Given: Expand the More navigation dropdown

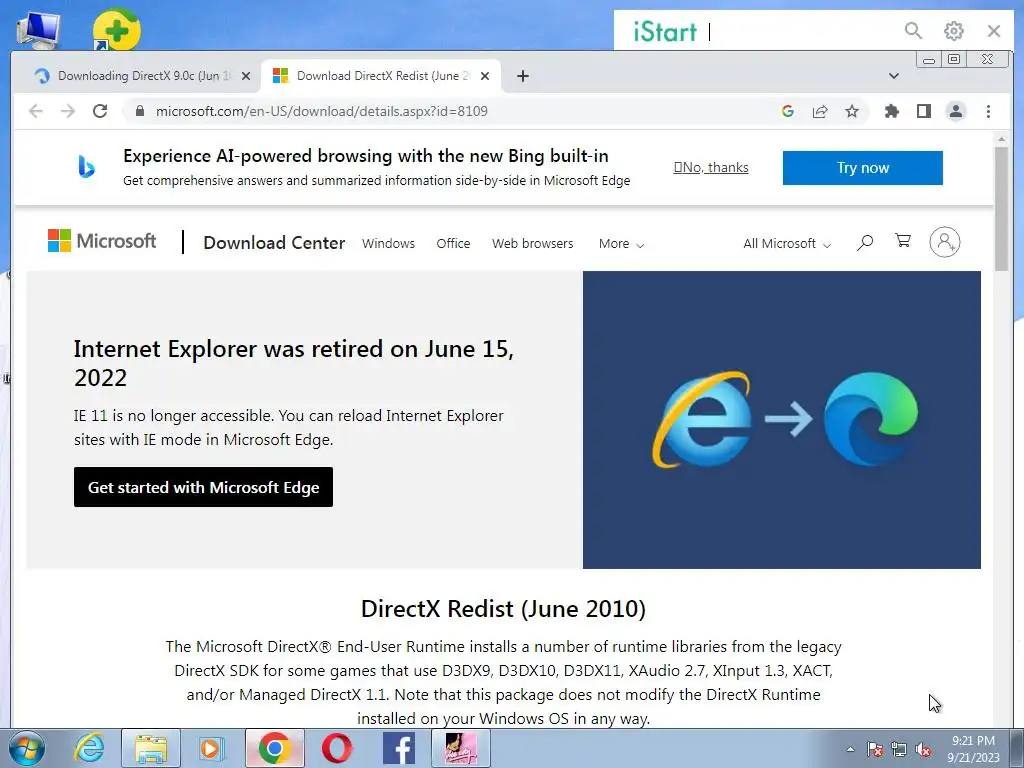Looking at the screenshot, I should tap(621, 244).
